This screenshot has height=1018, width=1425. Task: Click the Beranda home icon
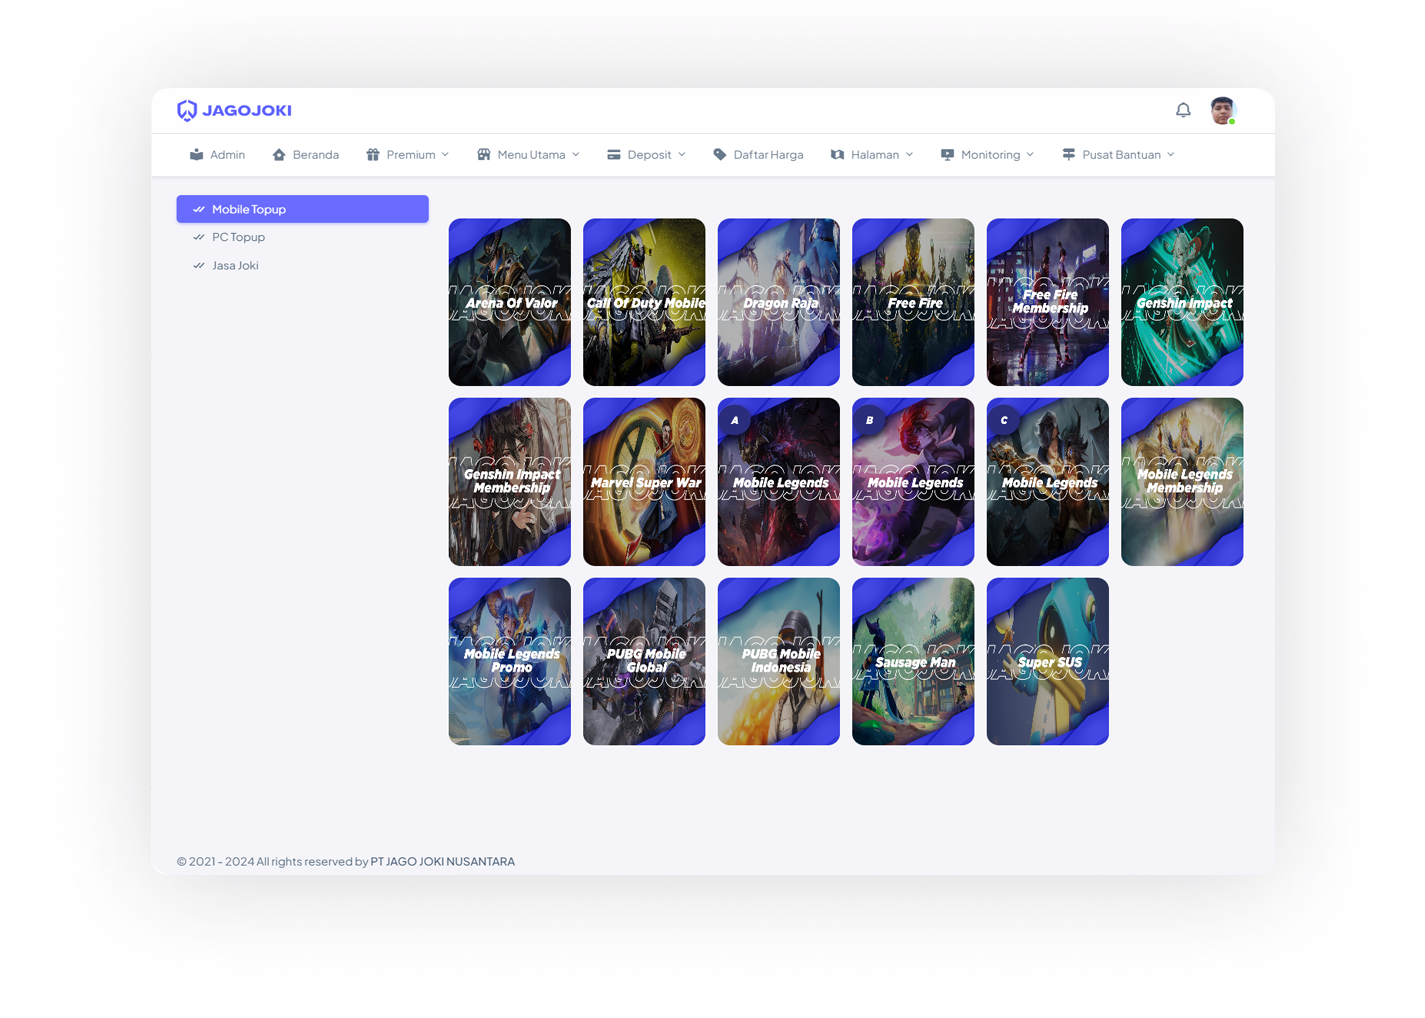coord(279,155)
